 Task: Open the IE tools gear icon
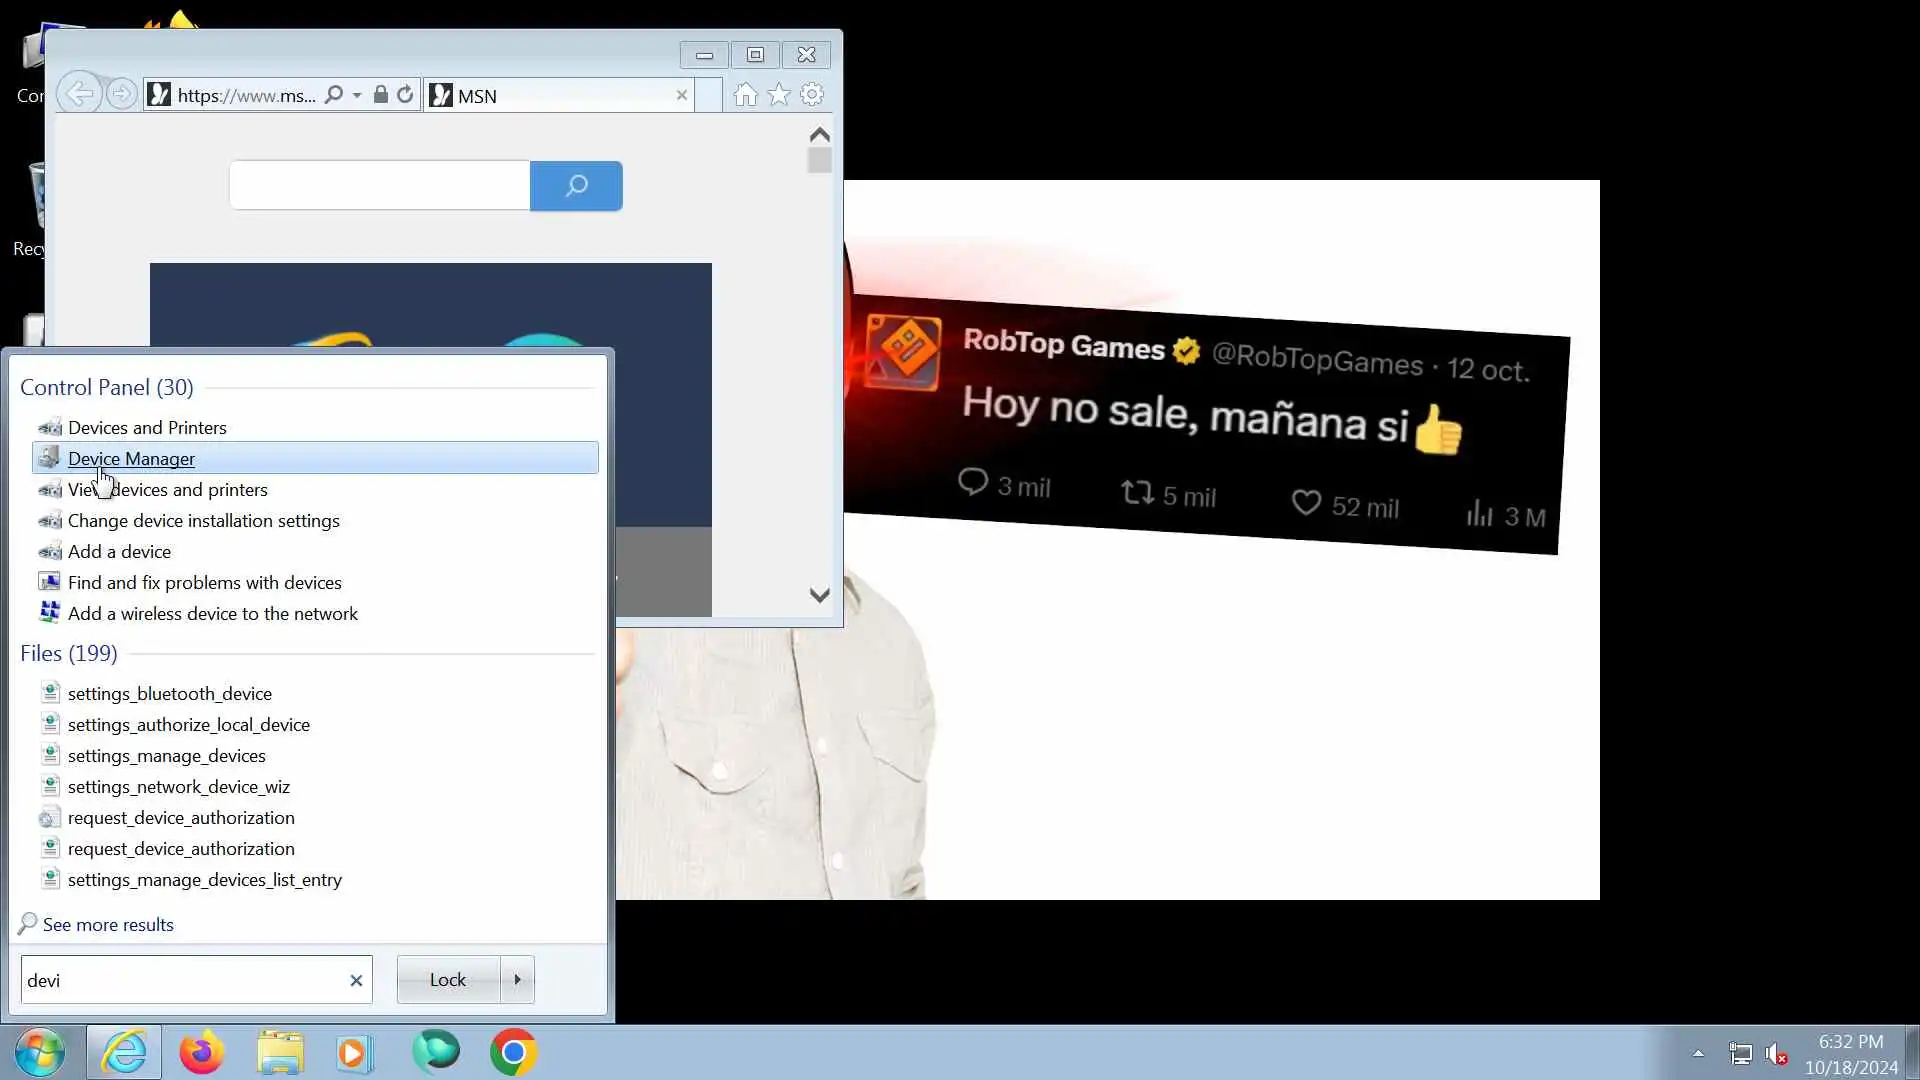[x=812, y=95]
